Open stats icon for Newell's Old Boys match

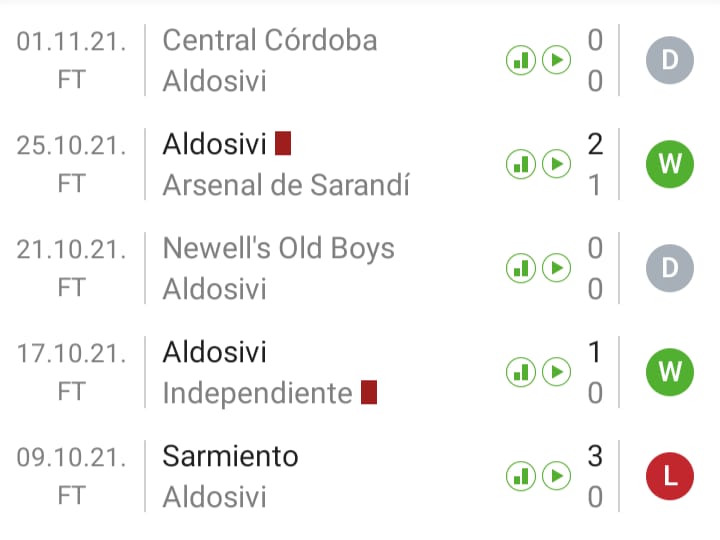(x=520, y=268)
